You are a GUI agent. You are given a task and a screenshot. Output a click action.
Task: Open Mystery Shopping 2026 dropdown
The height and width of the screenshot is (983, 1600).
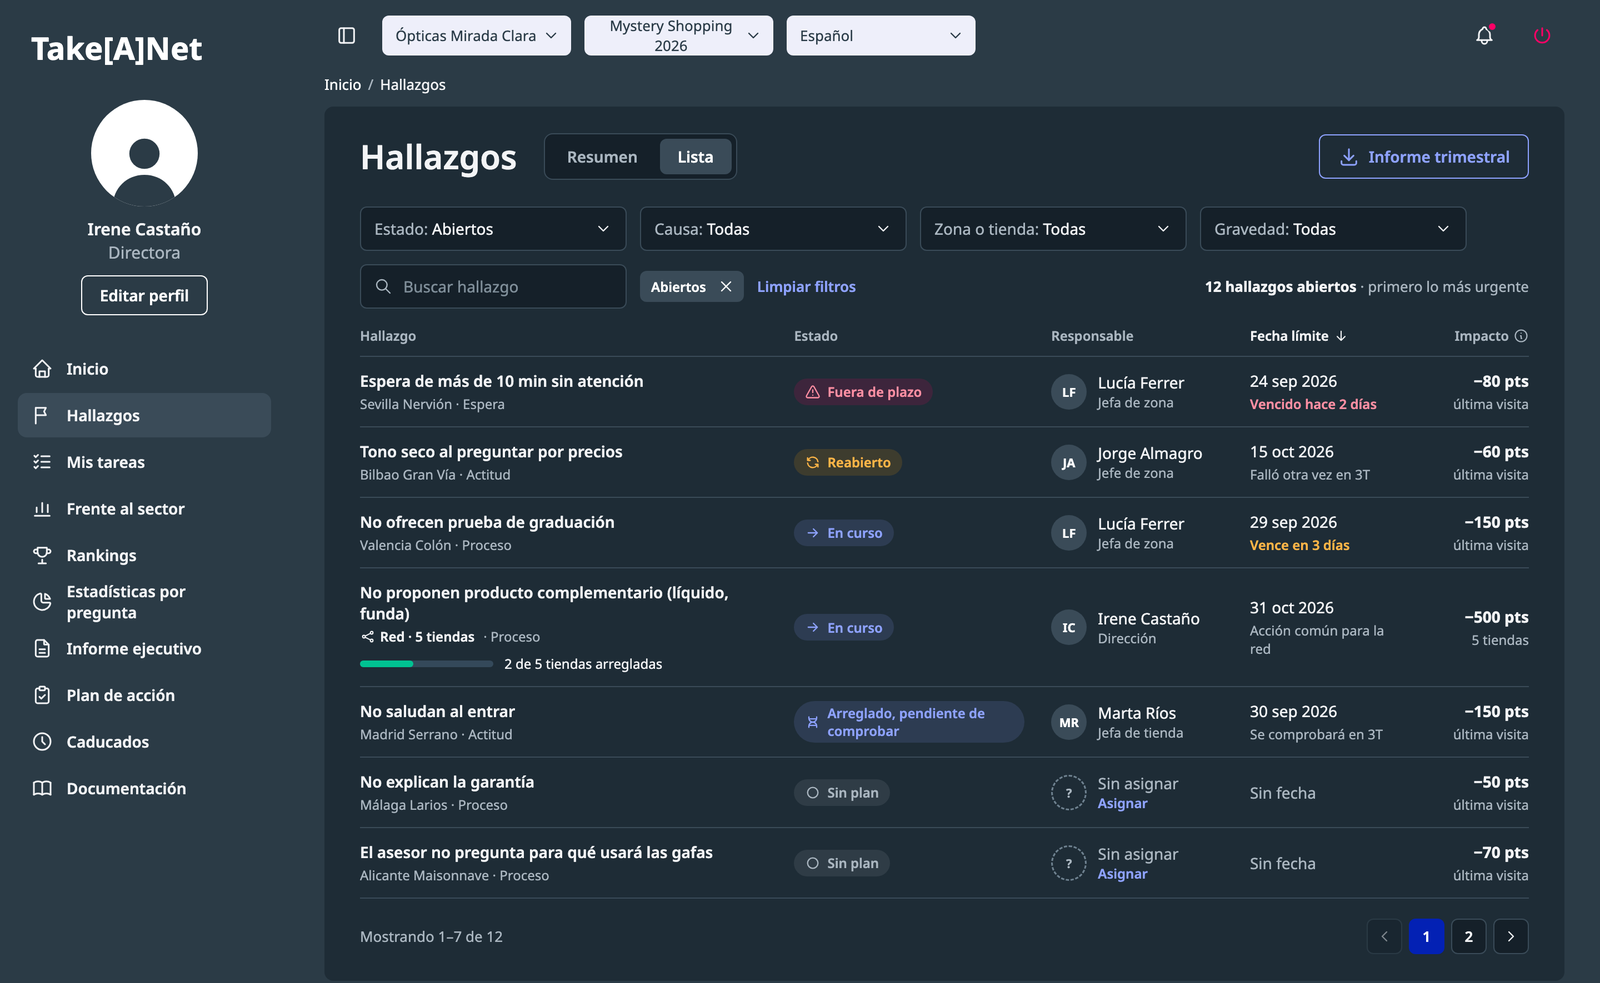point(678,36)
